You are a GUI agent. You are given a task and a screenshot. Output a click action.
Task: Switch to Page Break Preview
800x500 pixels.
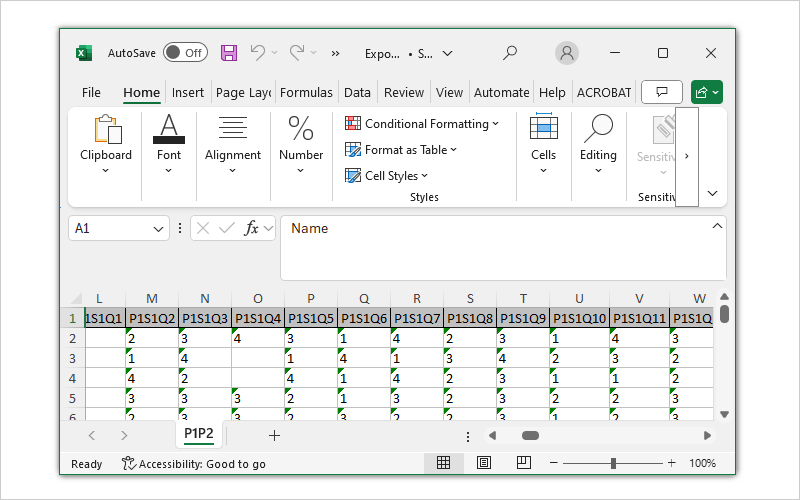(x=523, y=463)
